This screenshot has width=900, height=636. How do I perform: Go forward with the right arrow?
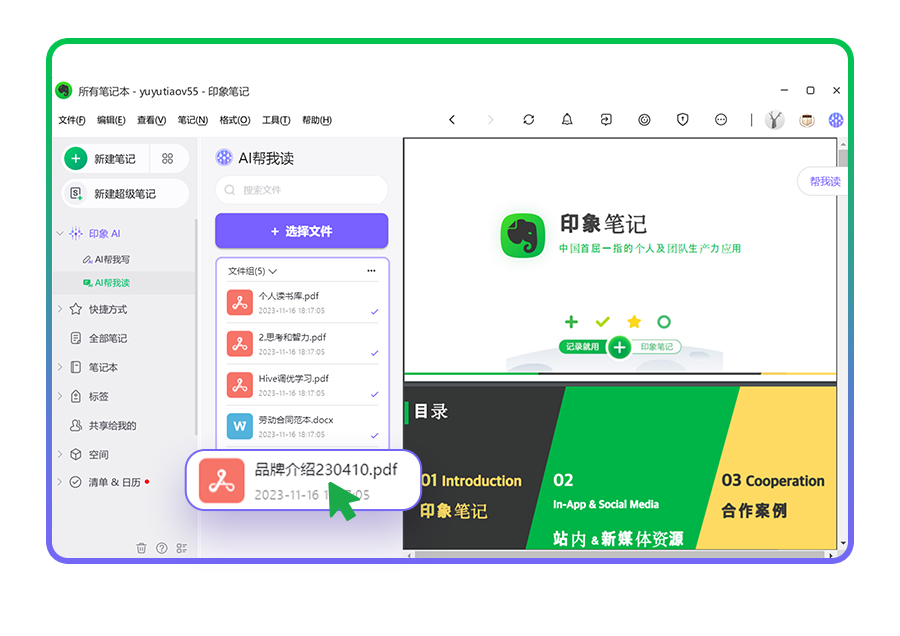[490, 119]
